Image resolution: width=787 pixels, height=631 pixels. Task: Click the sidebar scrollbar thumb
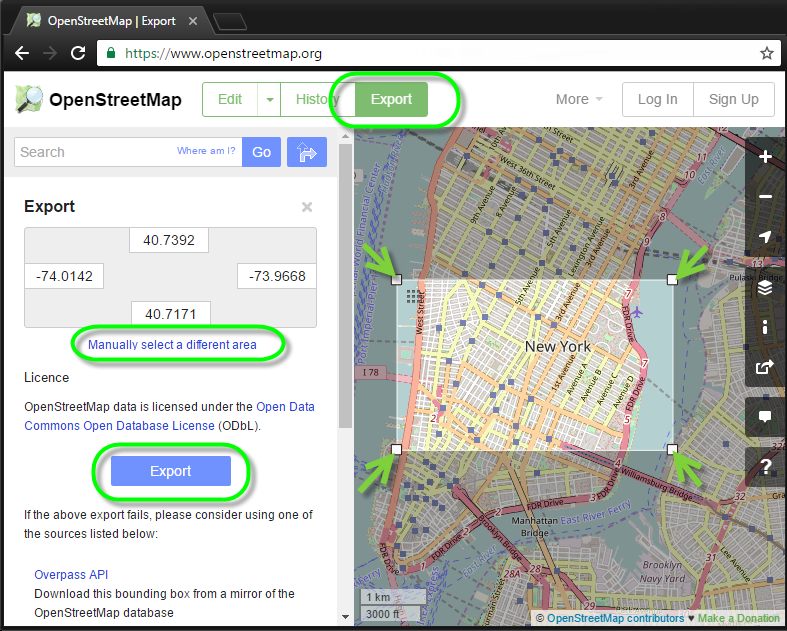[x=345, y=286]
